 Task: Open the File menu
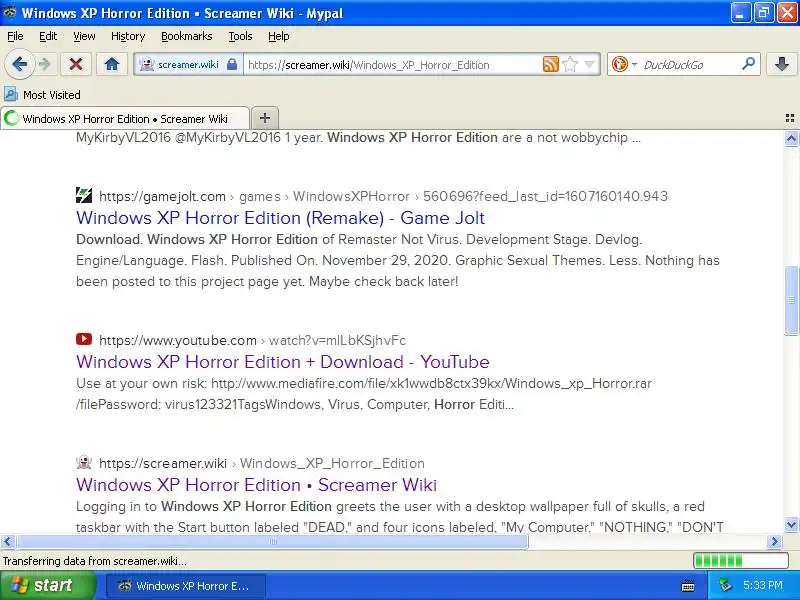15,36
